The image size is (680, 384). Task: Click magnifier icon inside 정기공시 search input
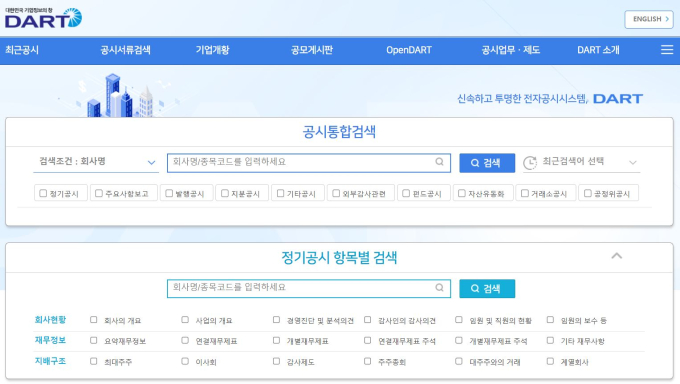pos(439,288)
